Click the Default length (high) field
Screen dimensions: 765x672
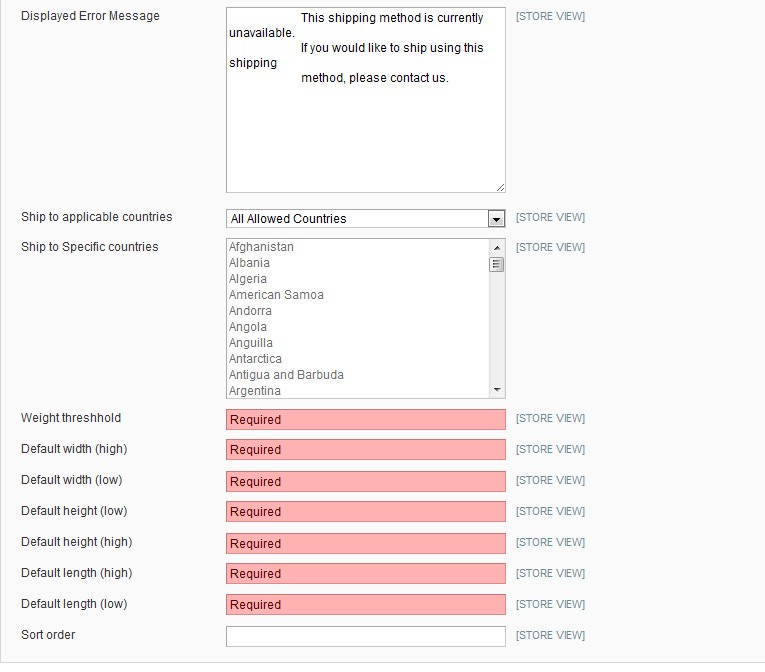click(365, 573)
